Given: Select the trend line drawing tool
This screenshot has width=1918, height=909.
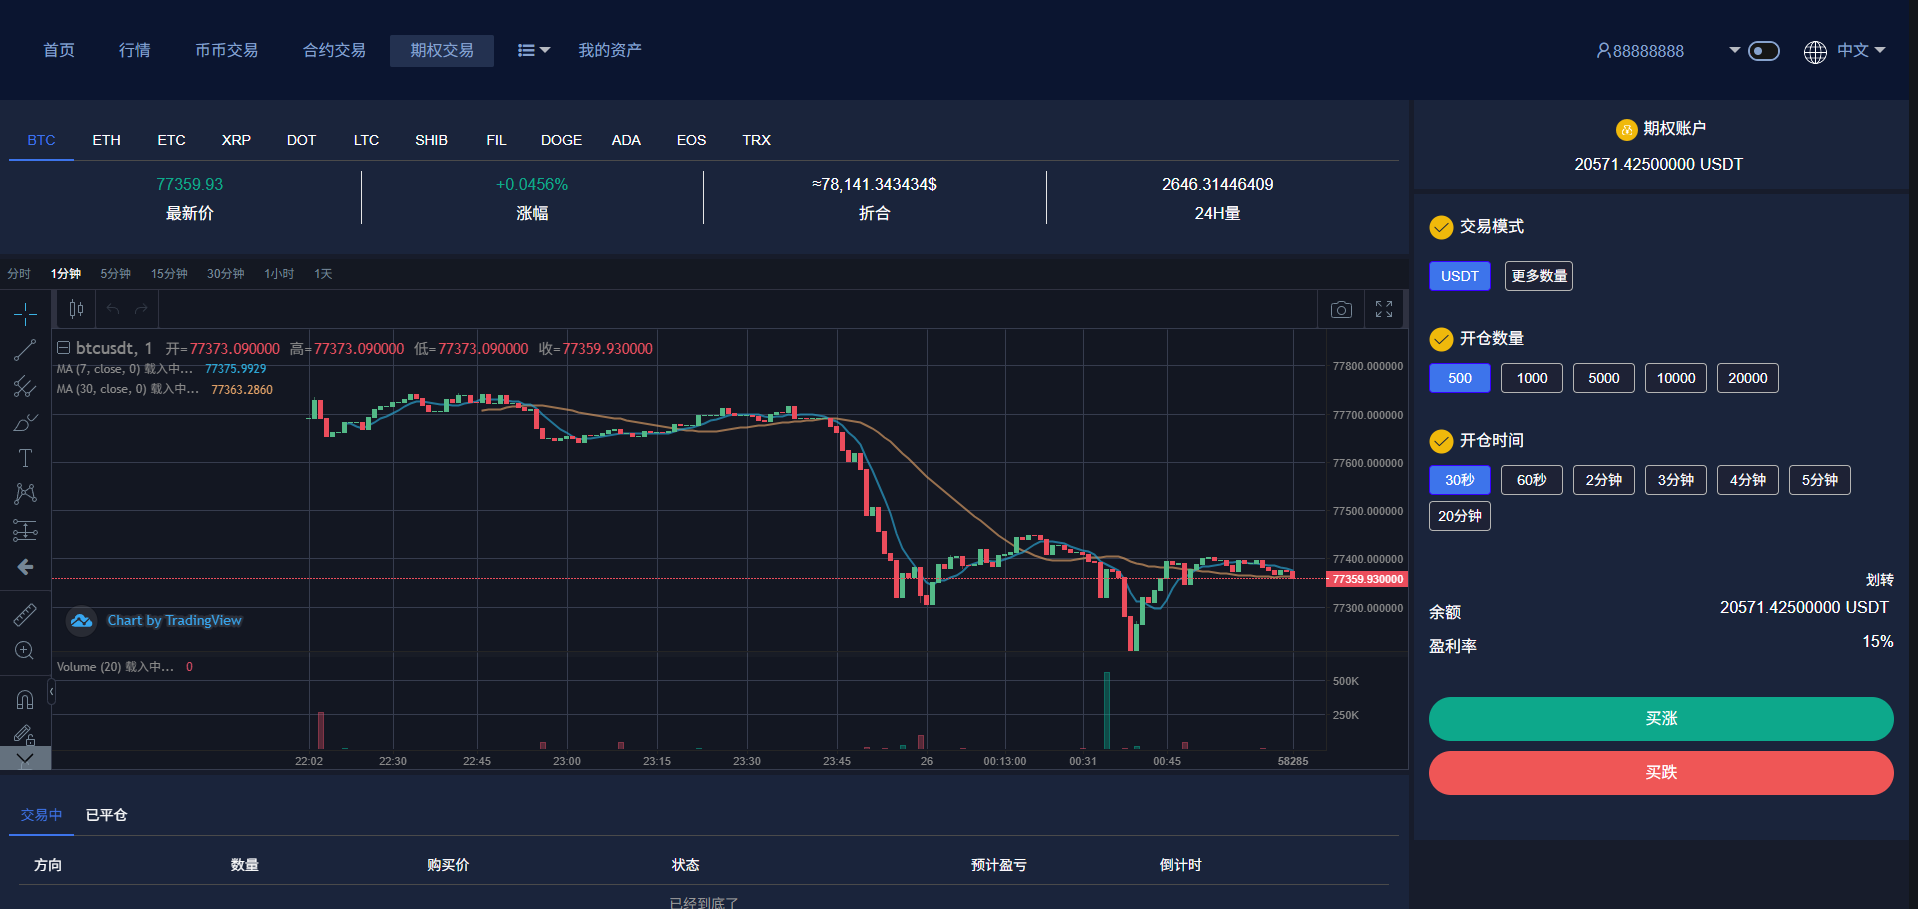Looking at the screenshot, I should point(25,350).
